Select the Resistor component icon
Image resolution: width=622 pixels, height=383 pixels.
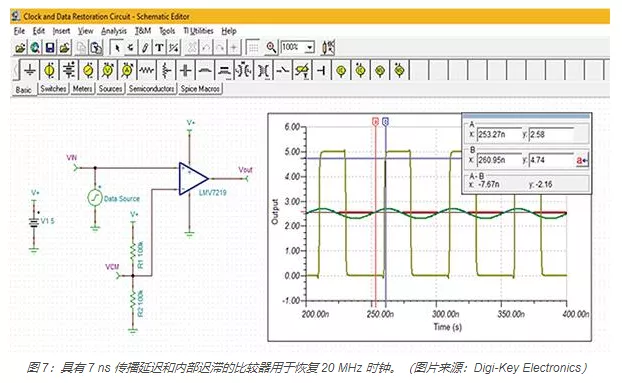146,71
